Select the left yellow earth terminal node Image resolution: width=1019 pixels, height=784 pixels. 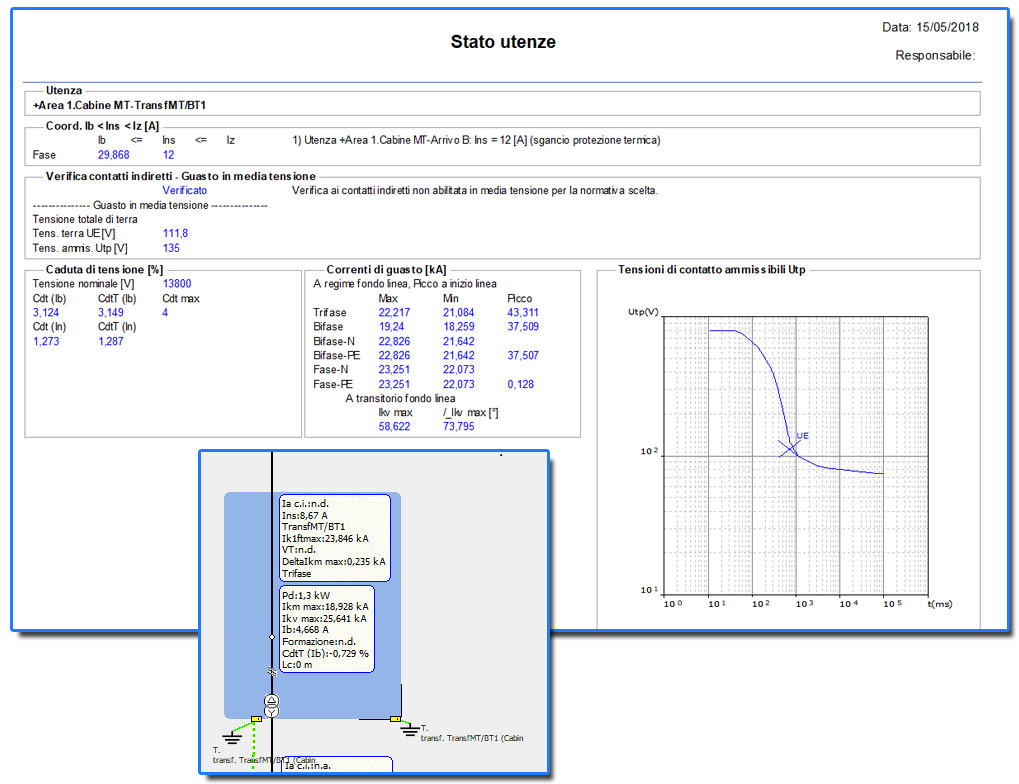(257, 718)
